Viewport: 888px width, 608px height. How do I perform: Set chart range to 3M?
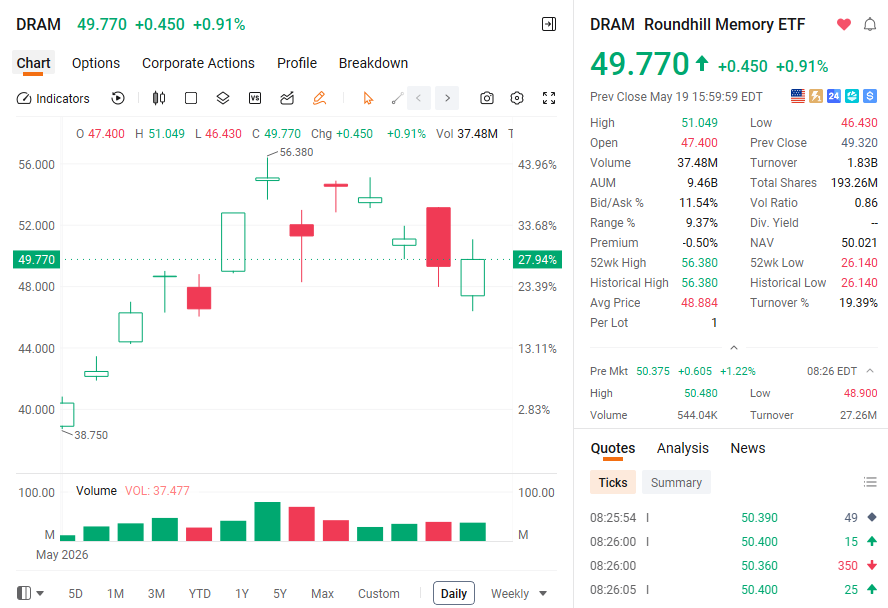click(156, 594)
